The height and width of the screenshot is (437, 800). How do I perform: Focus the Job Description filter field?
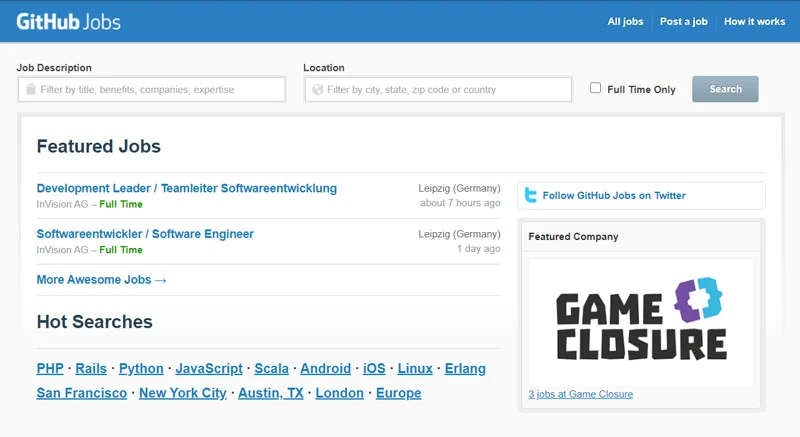(x=152, y=89)
